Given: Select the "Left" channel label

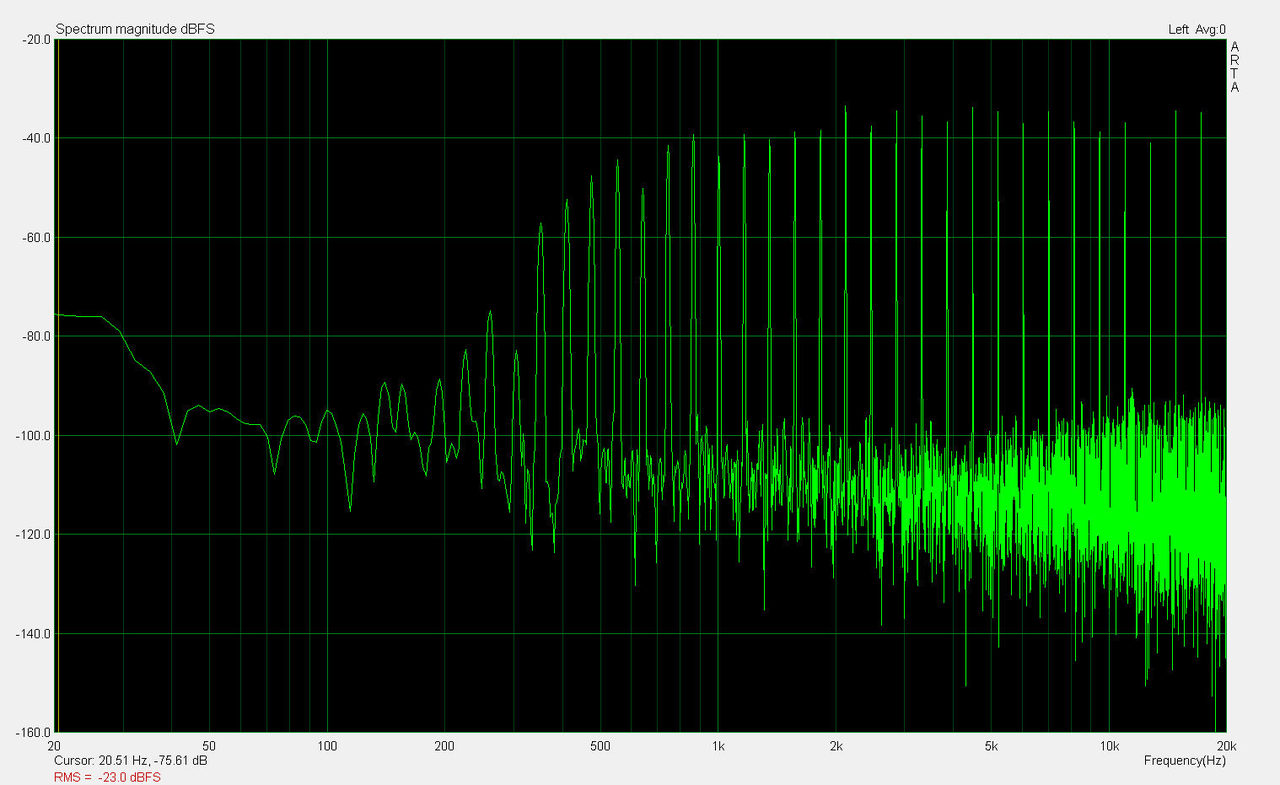Looking at the screenshot, I should 1178,29.
